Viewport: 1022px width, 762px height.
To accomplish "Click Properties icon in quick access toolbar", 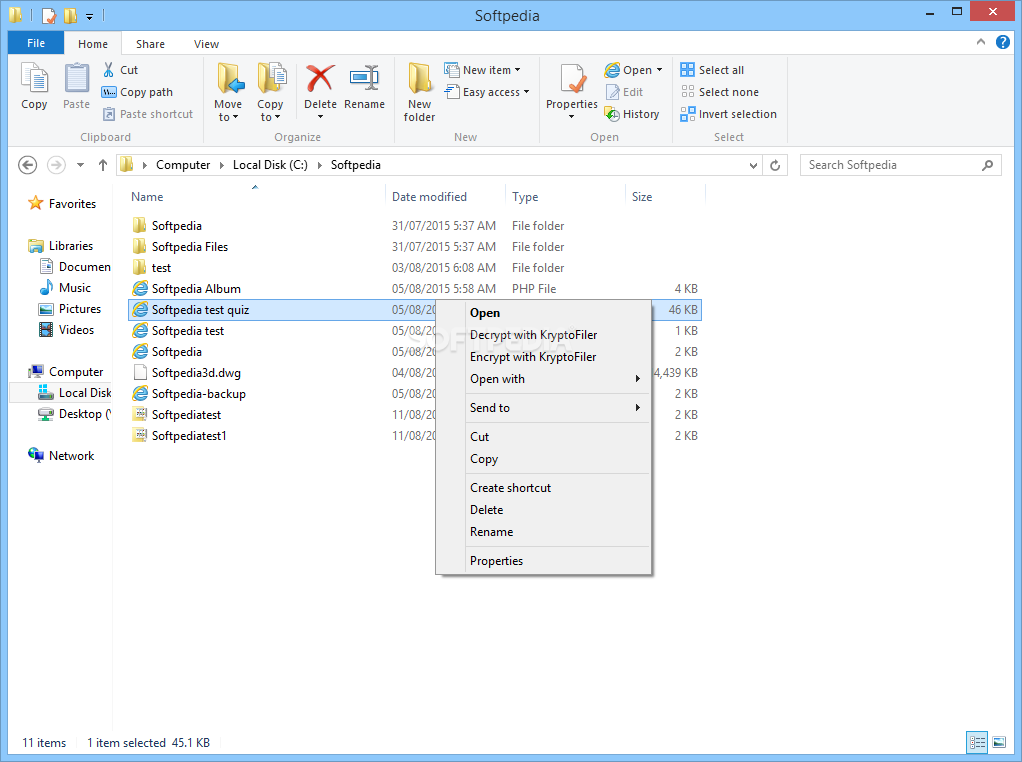I will [49, 15].
